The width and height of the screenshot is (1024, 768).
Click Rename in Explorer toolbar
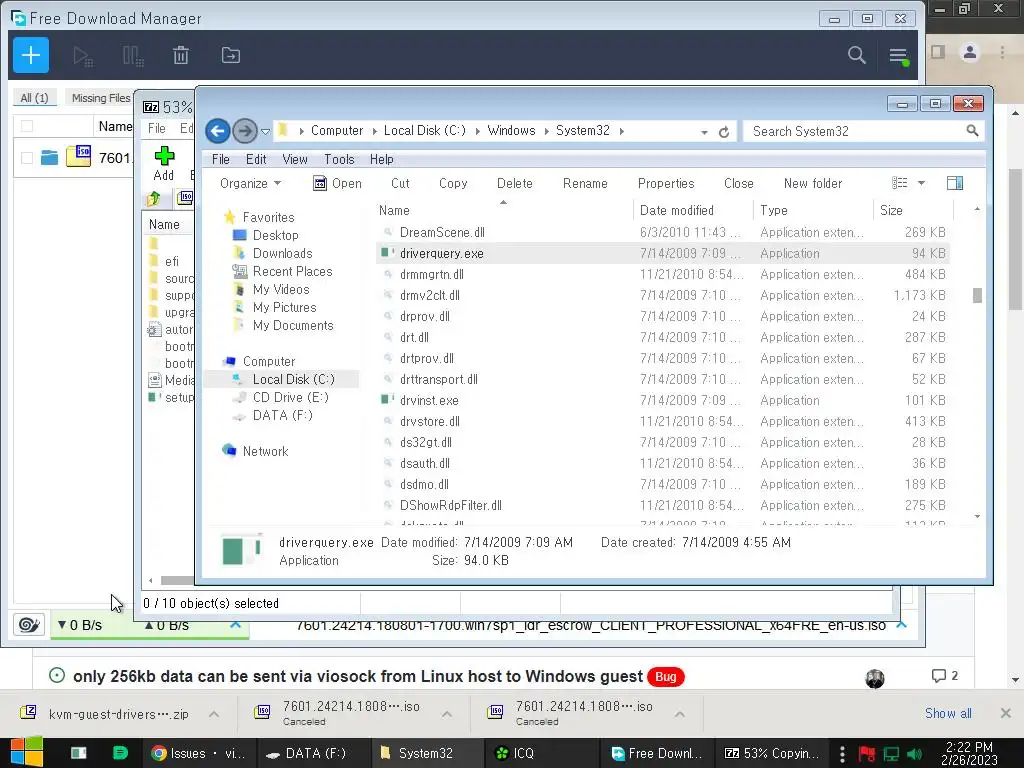coord(585,184)
